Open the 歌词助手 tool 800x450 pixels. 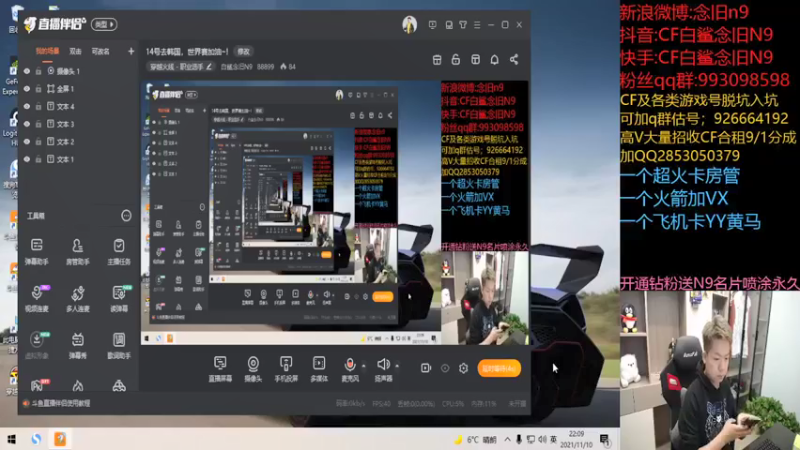(119, 345)
